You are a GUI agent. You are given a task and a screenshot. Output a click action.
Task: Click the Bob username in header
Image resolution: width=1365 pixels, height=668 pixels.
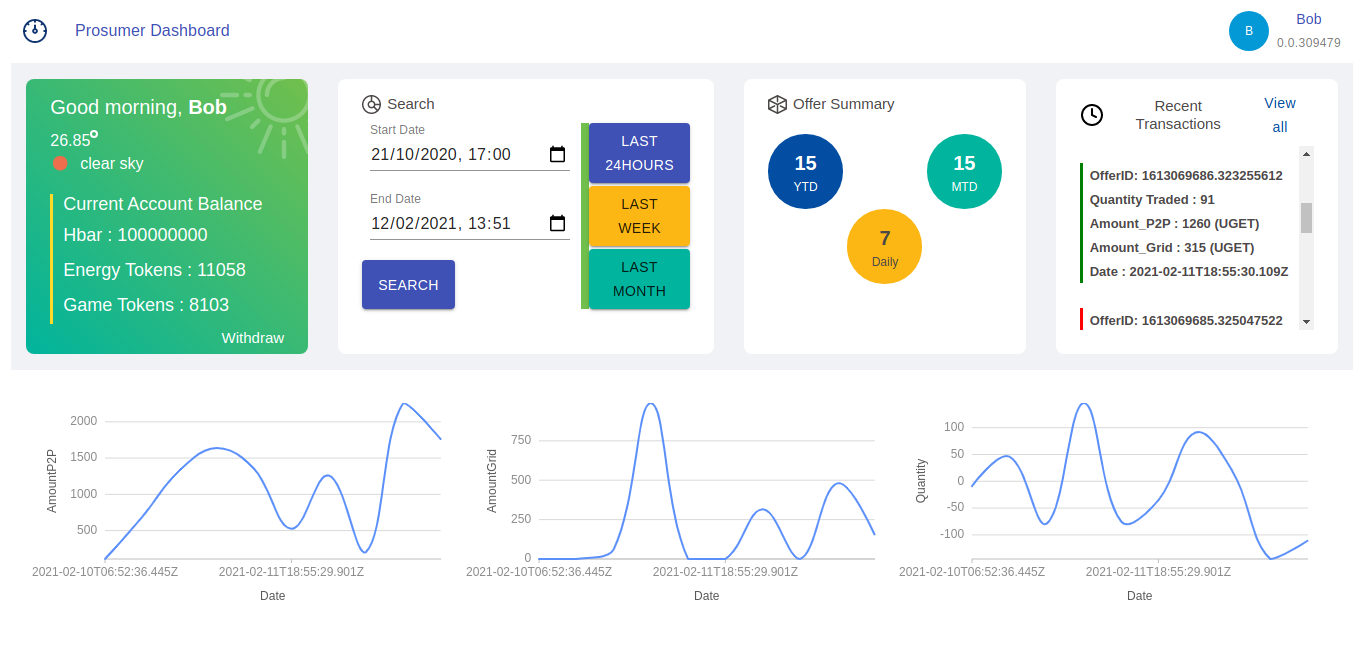[x=1309, y=19]
